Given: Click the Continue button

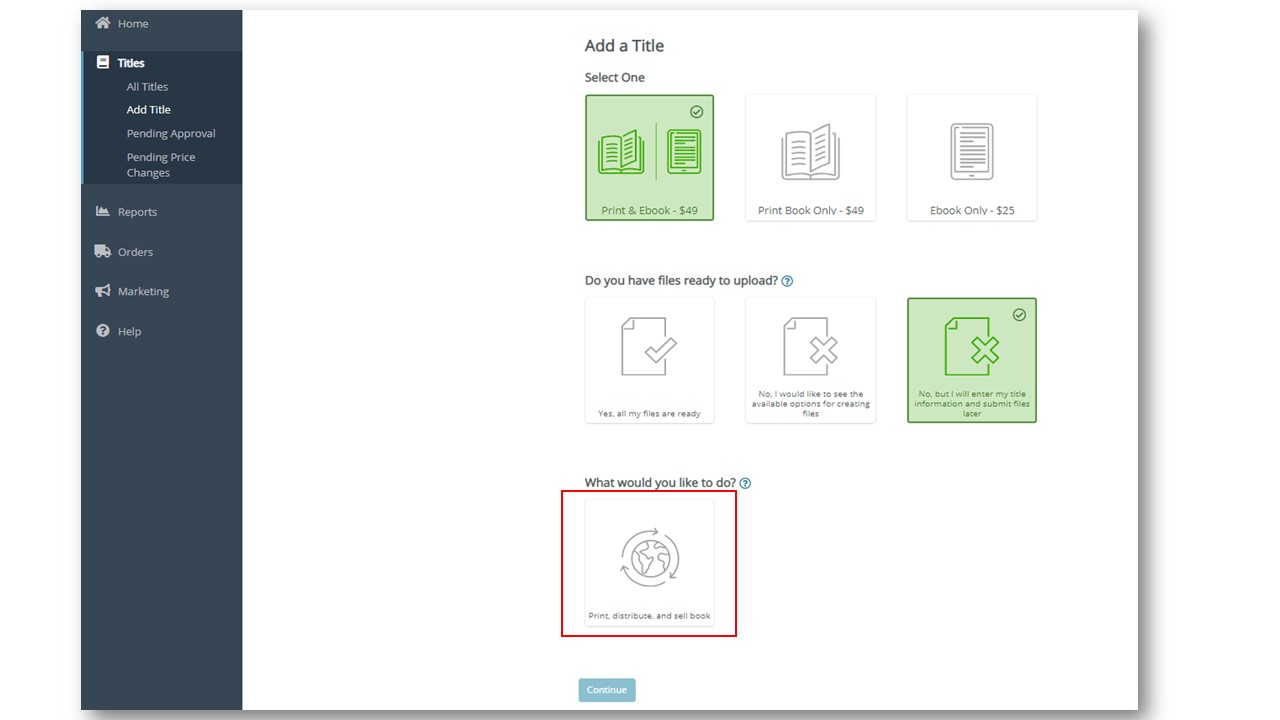Looking at the screenshot, I should click(x=607, y=690).
